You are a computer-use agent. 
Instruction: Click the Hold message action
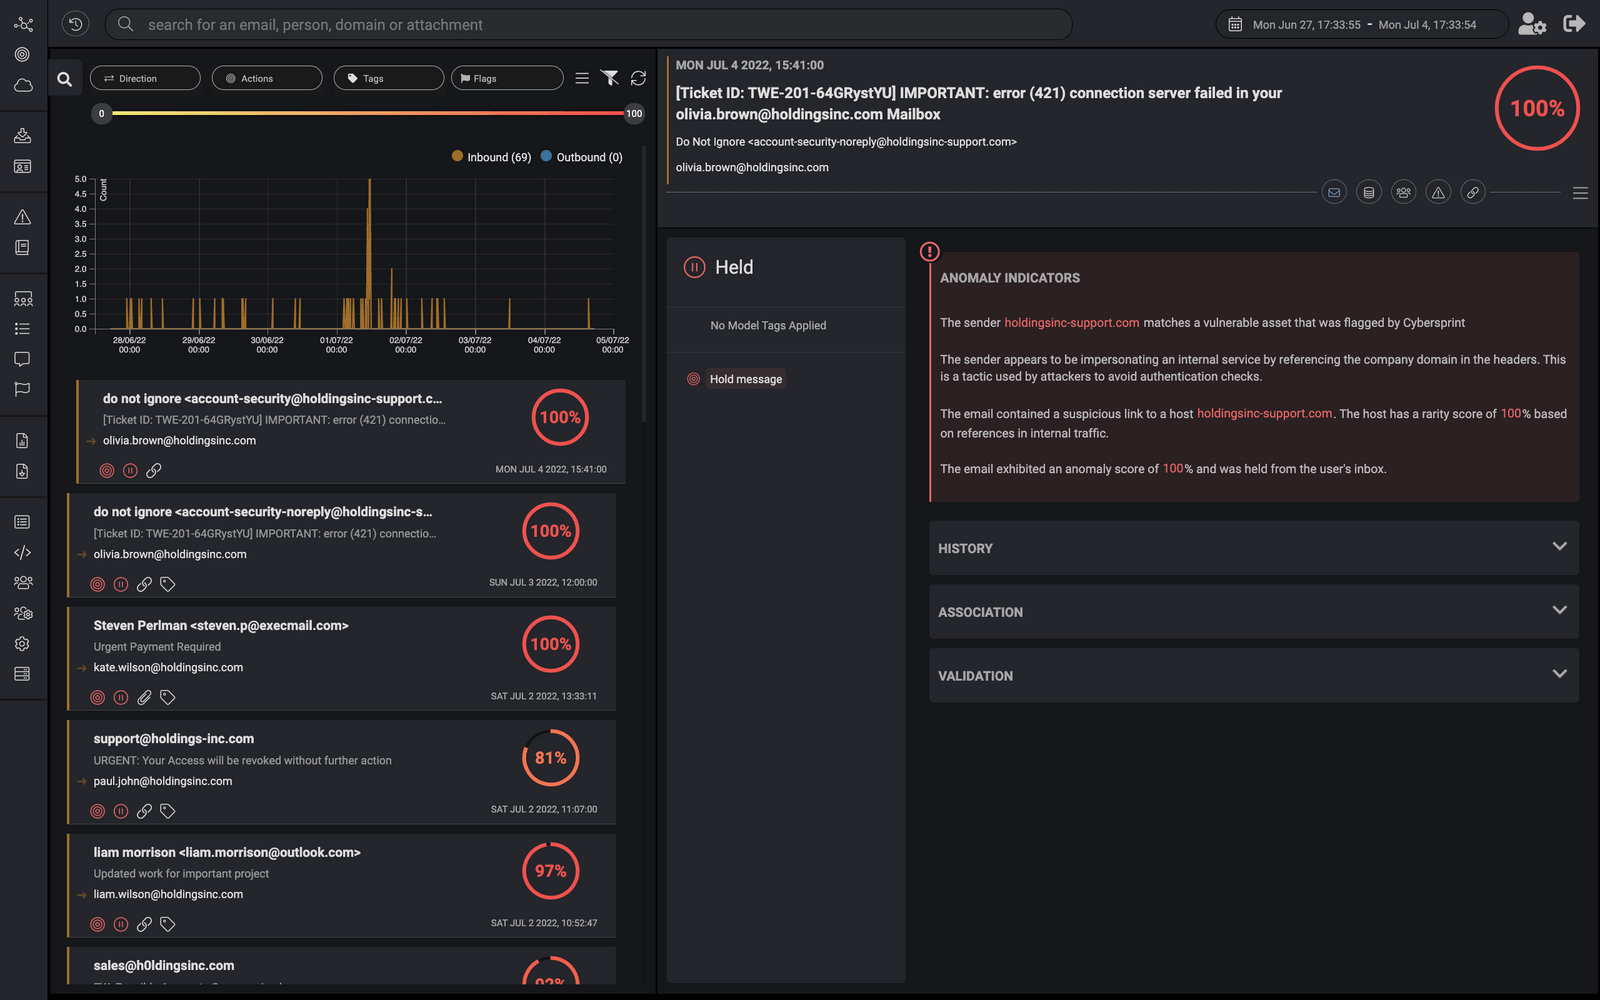tap(745, 379)
